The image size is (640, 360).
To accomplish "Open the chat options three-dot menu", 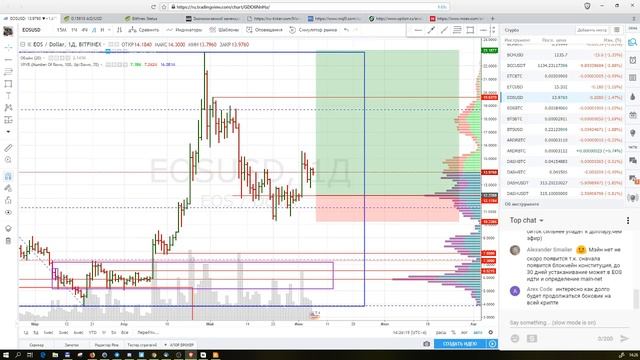I will pos(628,220).
